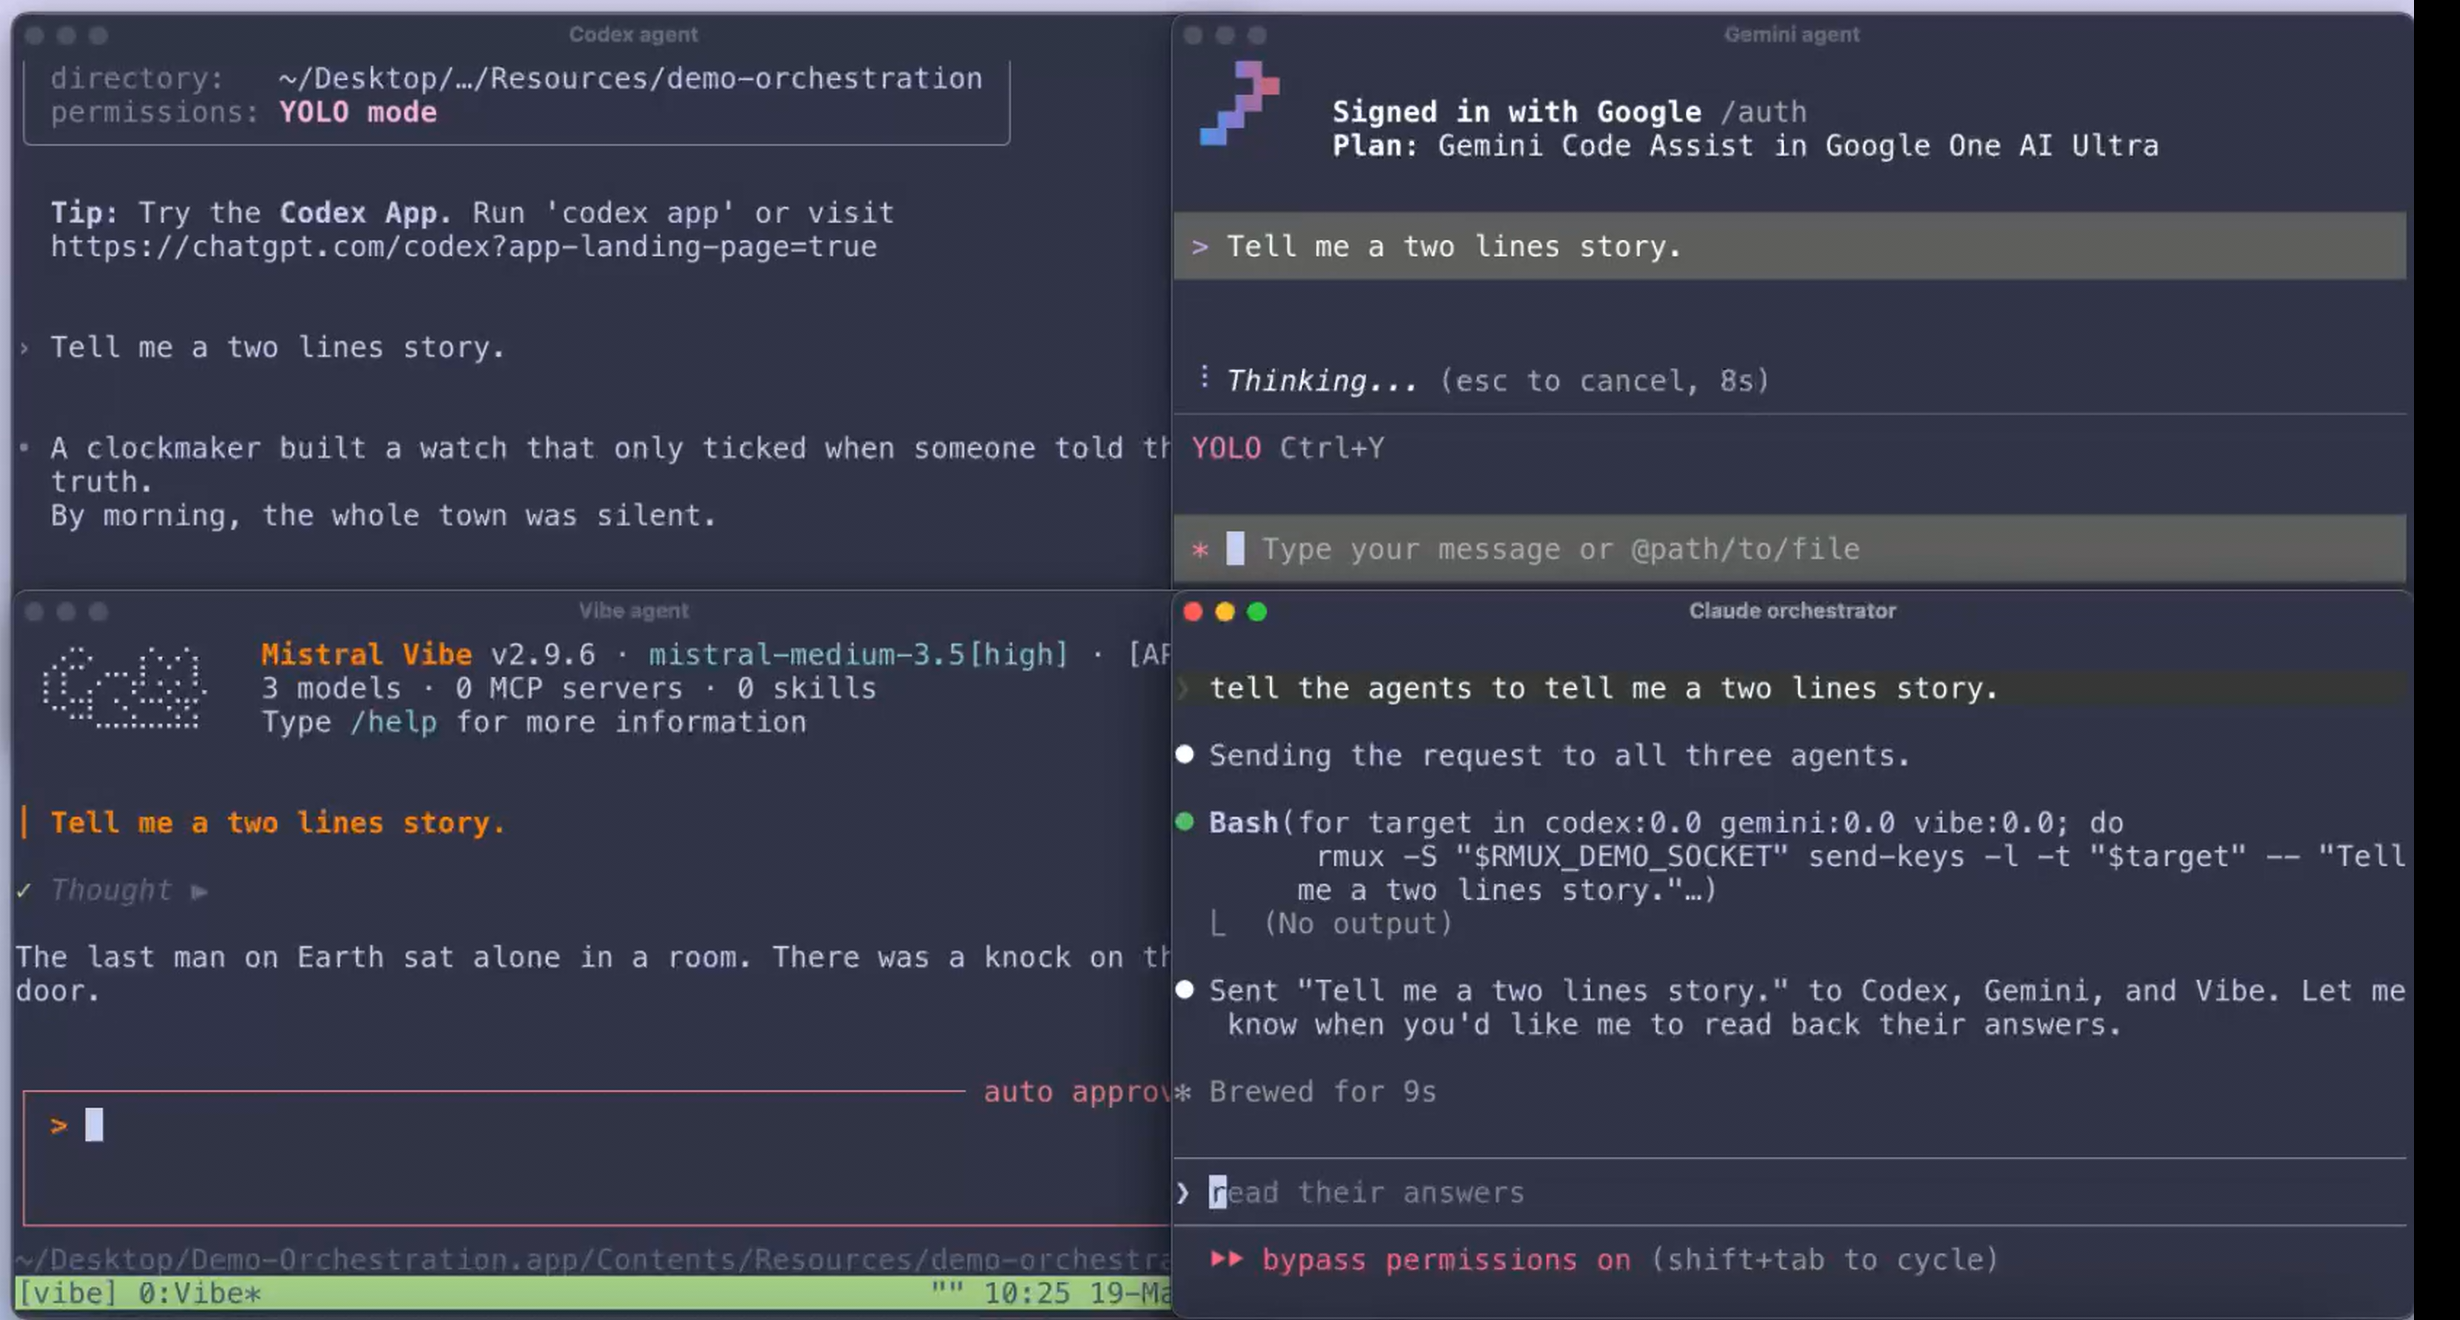Click "Sending the request to all three agents."
This screenshot has width=2460, height=1320.
[x=1560, y=755]
